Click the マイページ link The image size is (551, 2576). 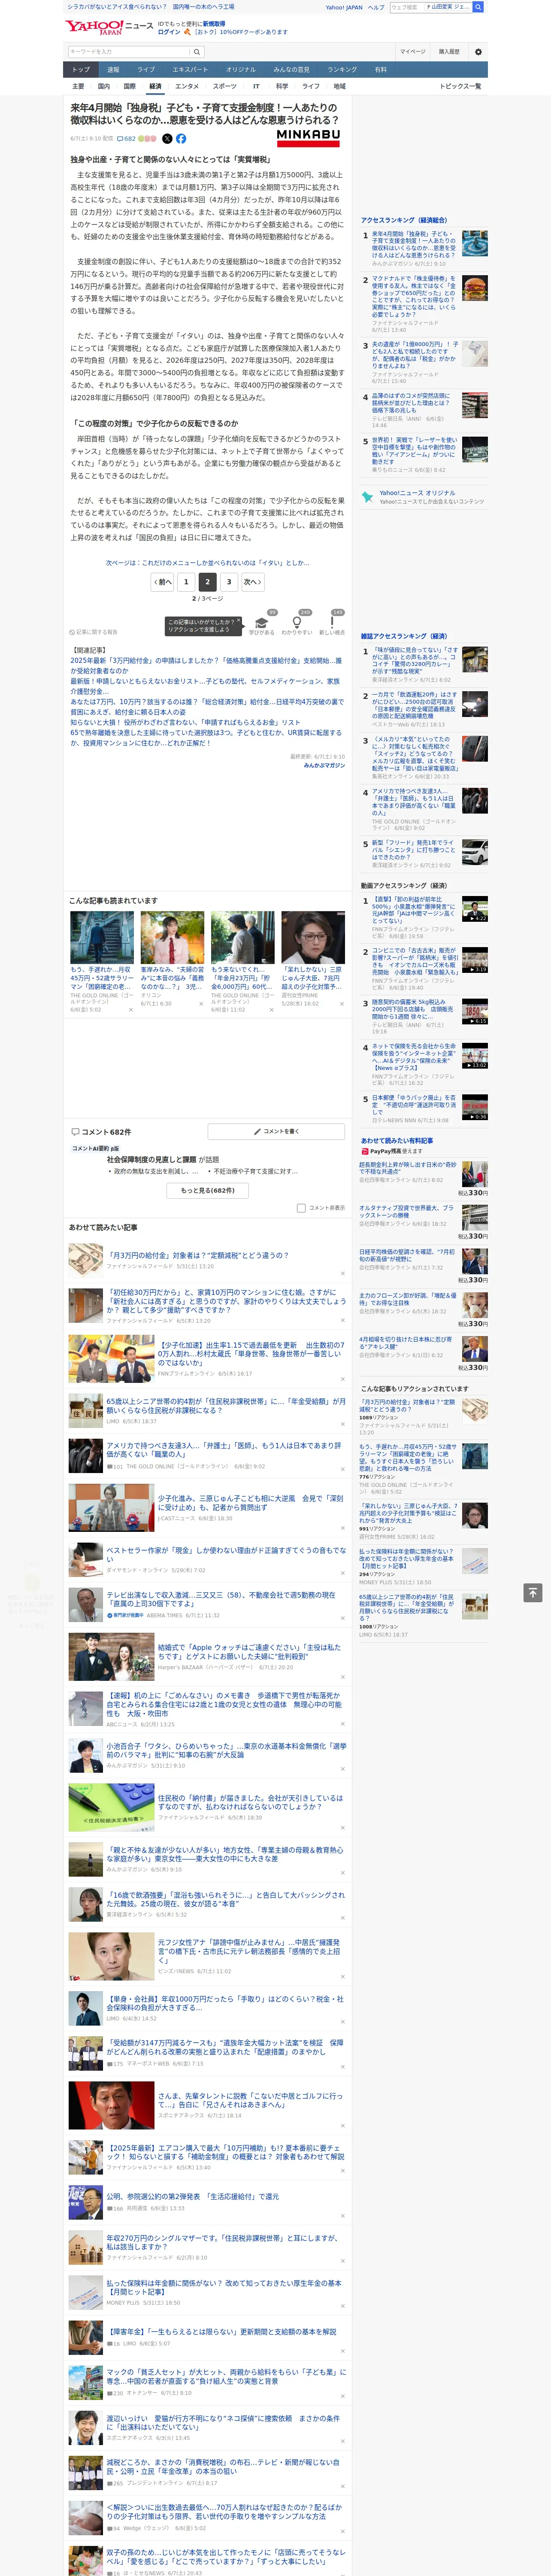413,52
